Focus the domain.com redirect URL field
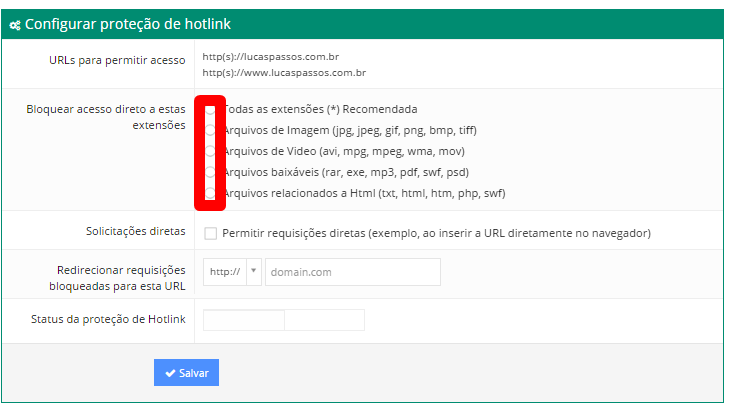 tap(352, 272)
